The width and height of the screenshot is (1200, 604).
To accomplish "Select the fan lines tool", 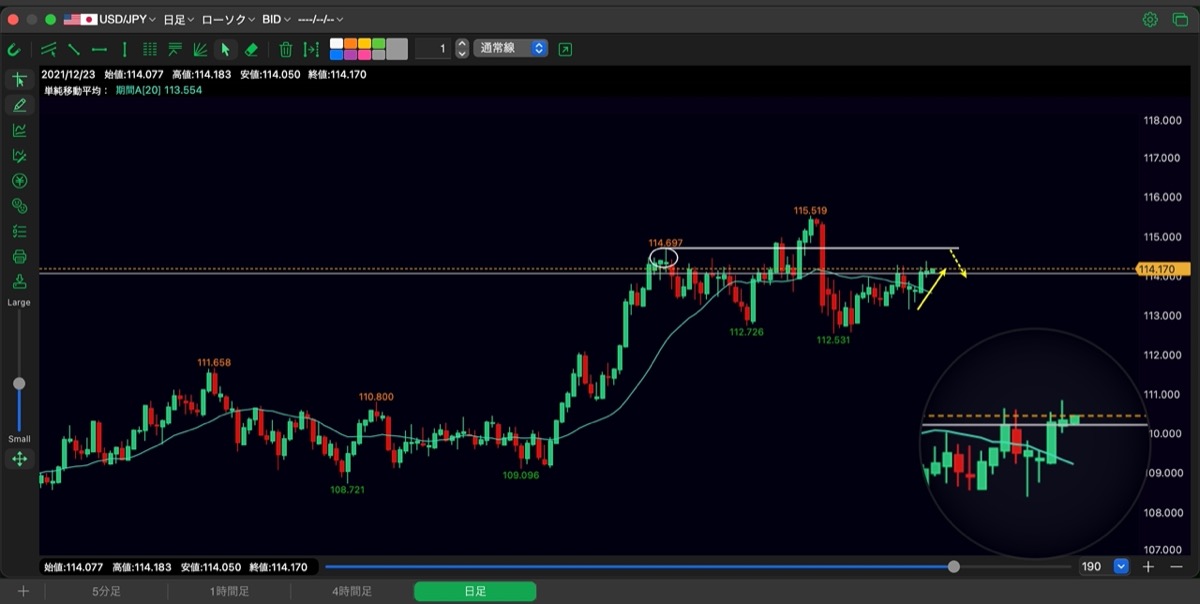I will click(x=200, y=49).
